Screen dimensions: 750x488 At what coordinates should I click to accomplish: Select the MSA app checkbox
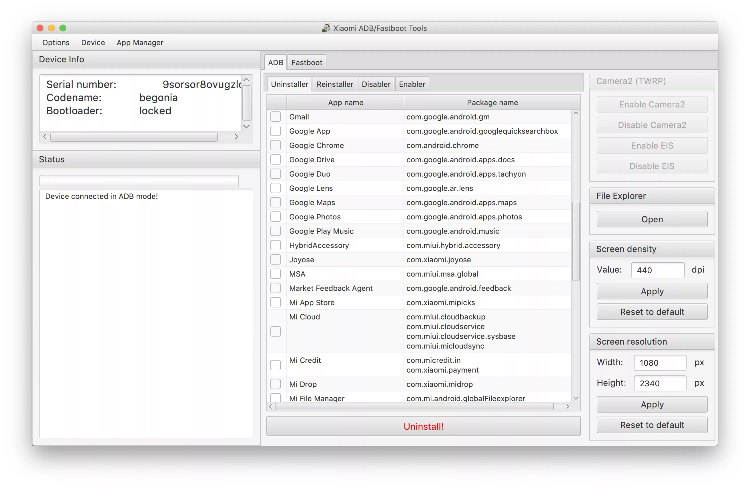click(x=276, y=274)
